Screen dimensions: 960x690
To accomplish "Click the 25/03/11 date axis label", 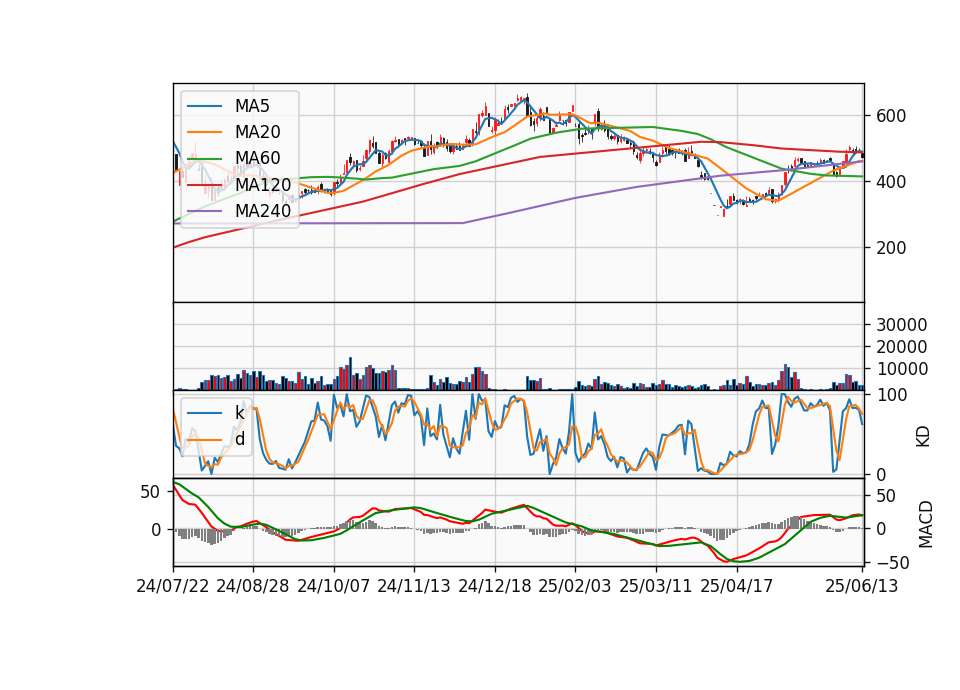I will point(656,586).
